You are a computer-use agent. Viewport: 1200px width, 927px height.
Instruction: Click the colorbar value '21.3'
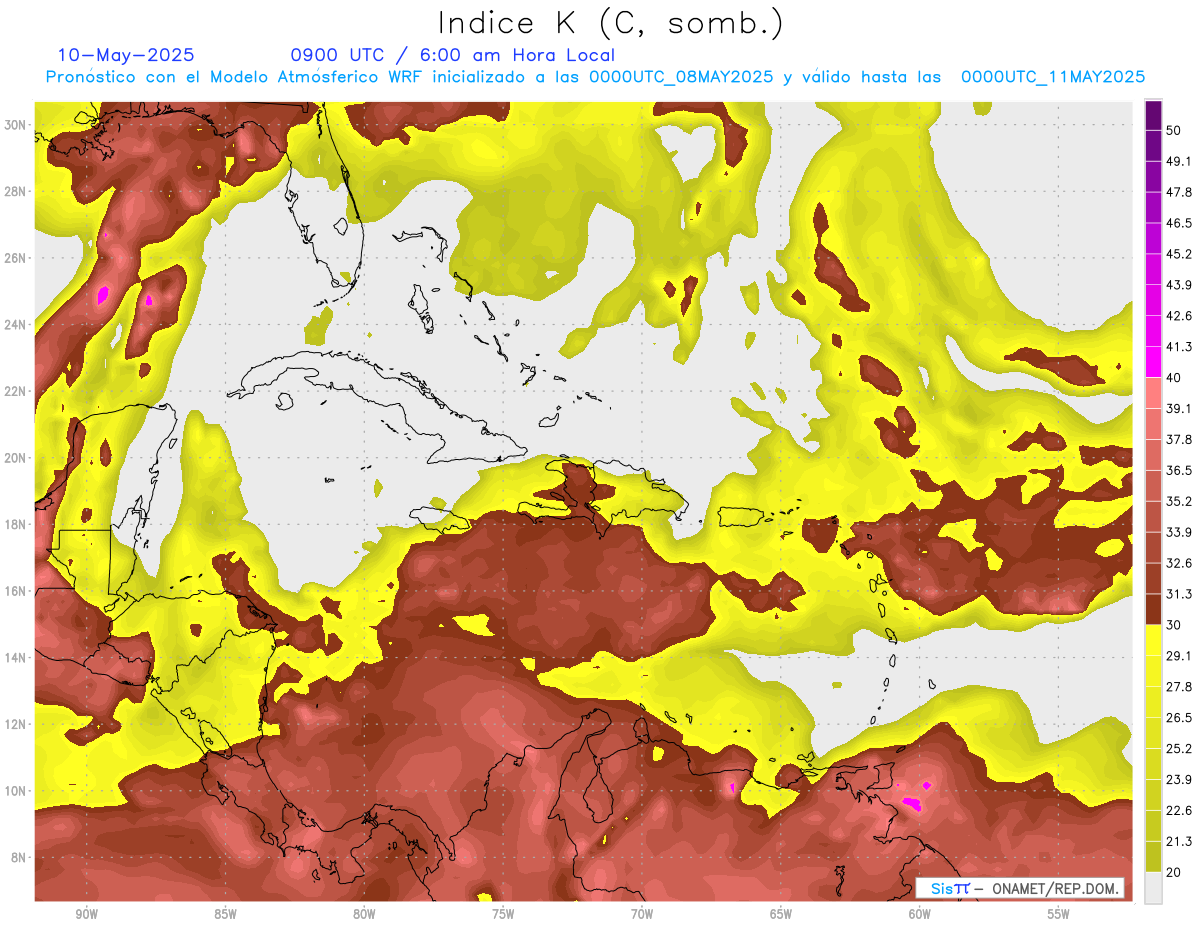tap(1178, 841)
